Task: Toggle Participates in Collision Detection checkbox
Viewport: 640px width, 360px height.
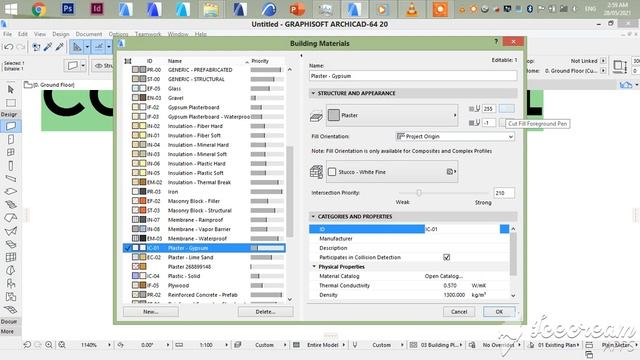Action: (x=447, y=257)
